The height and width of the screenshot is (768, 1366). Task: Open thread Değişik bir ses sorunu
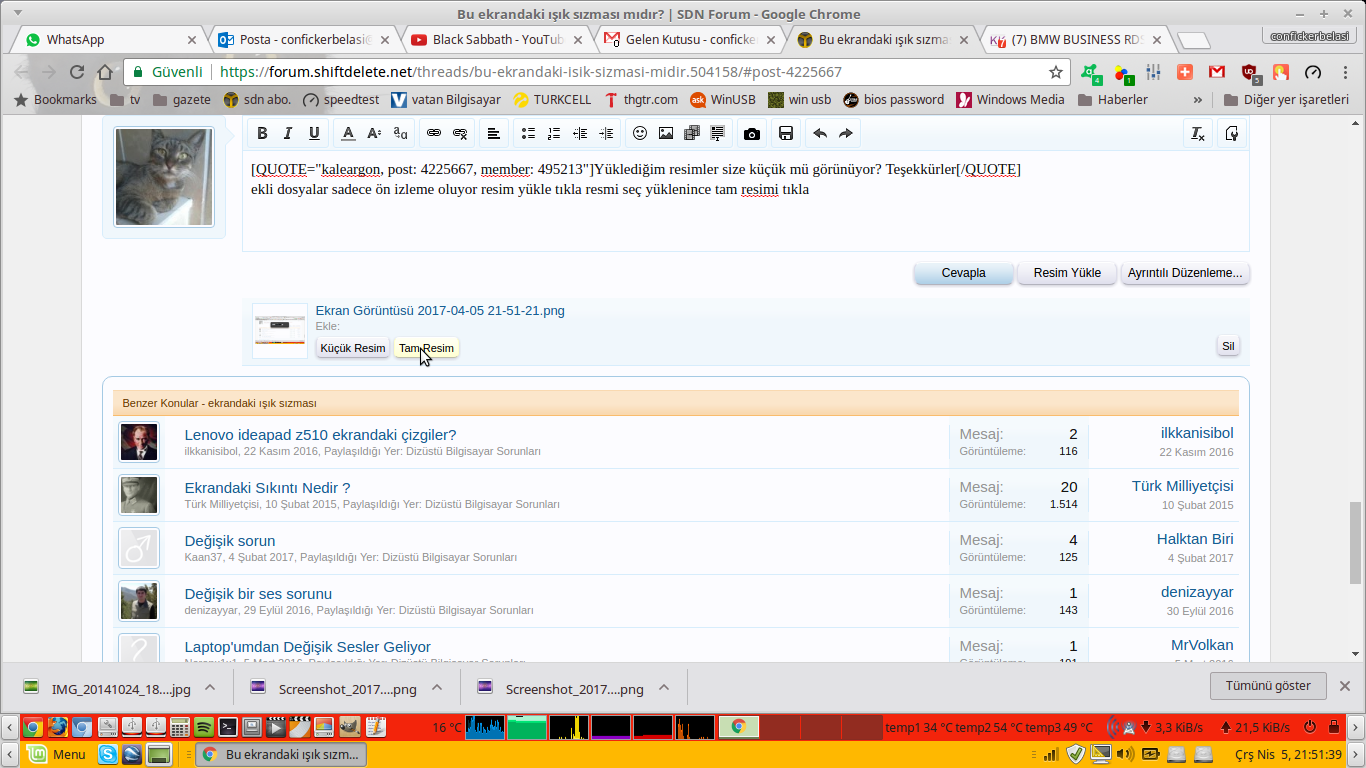tap(258, 594)
